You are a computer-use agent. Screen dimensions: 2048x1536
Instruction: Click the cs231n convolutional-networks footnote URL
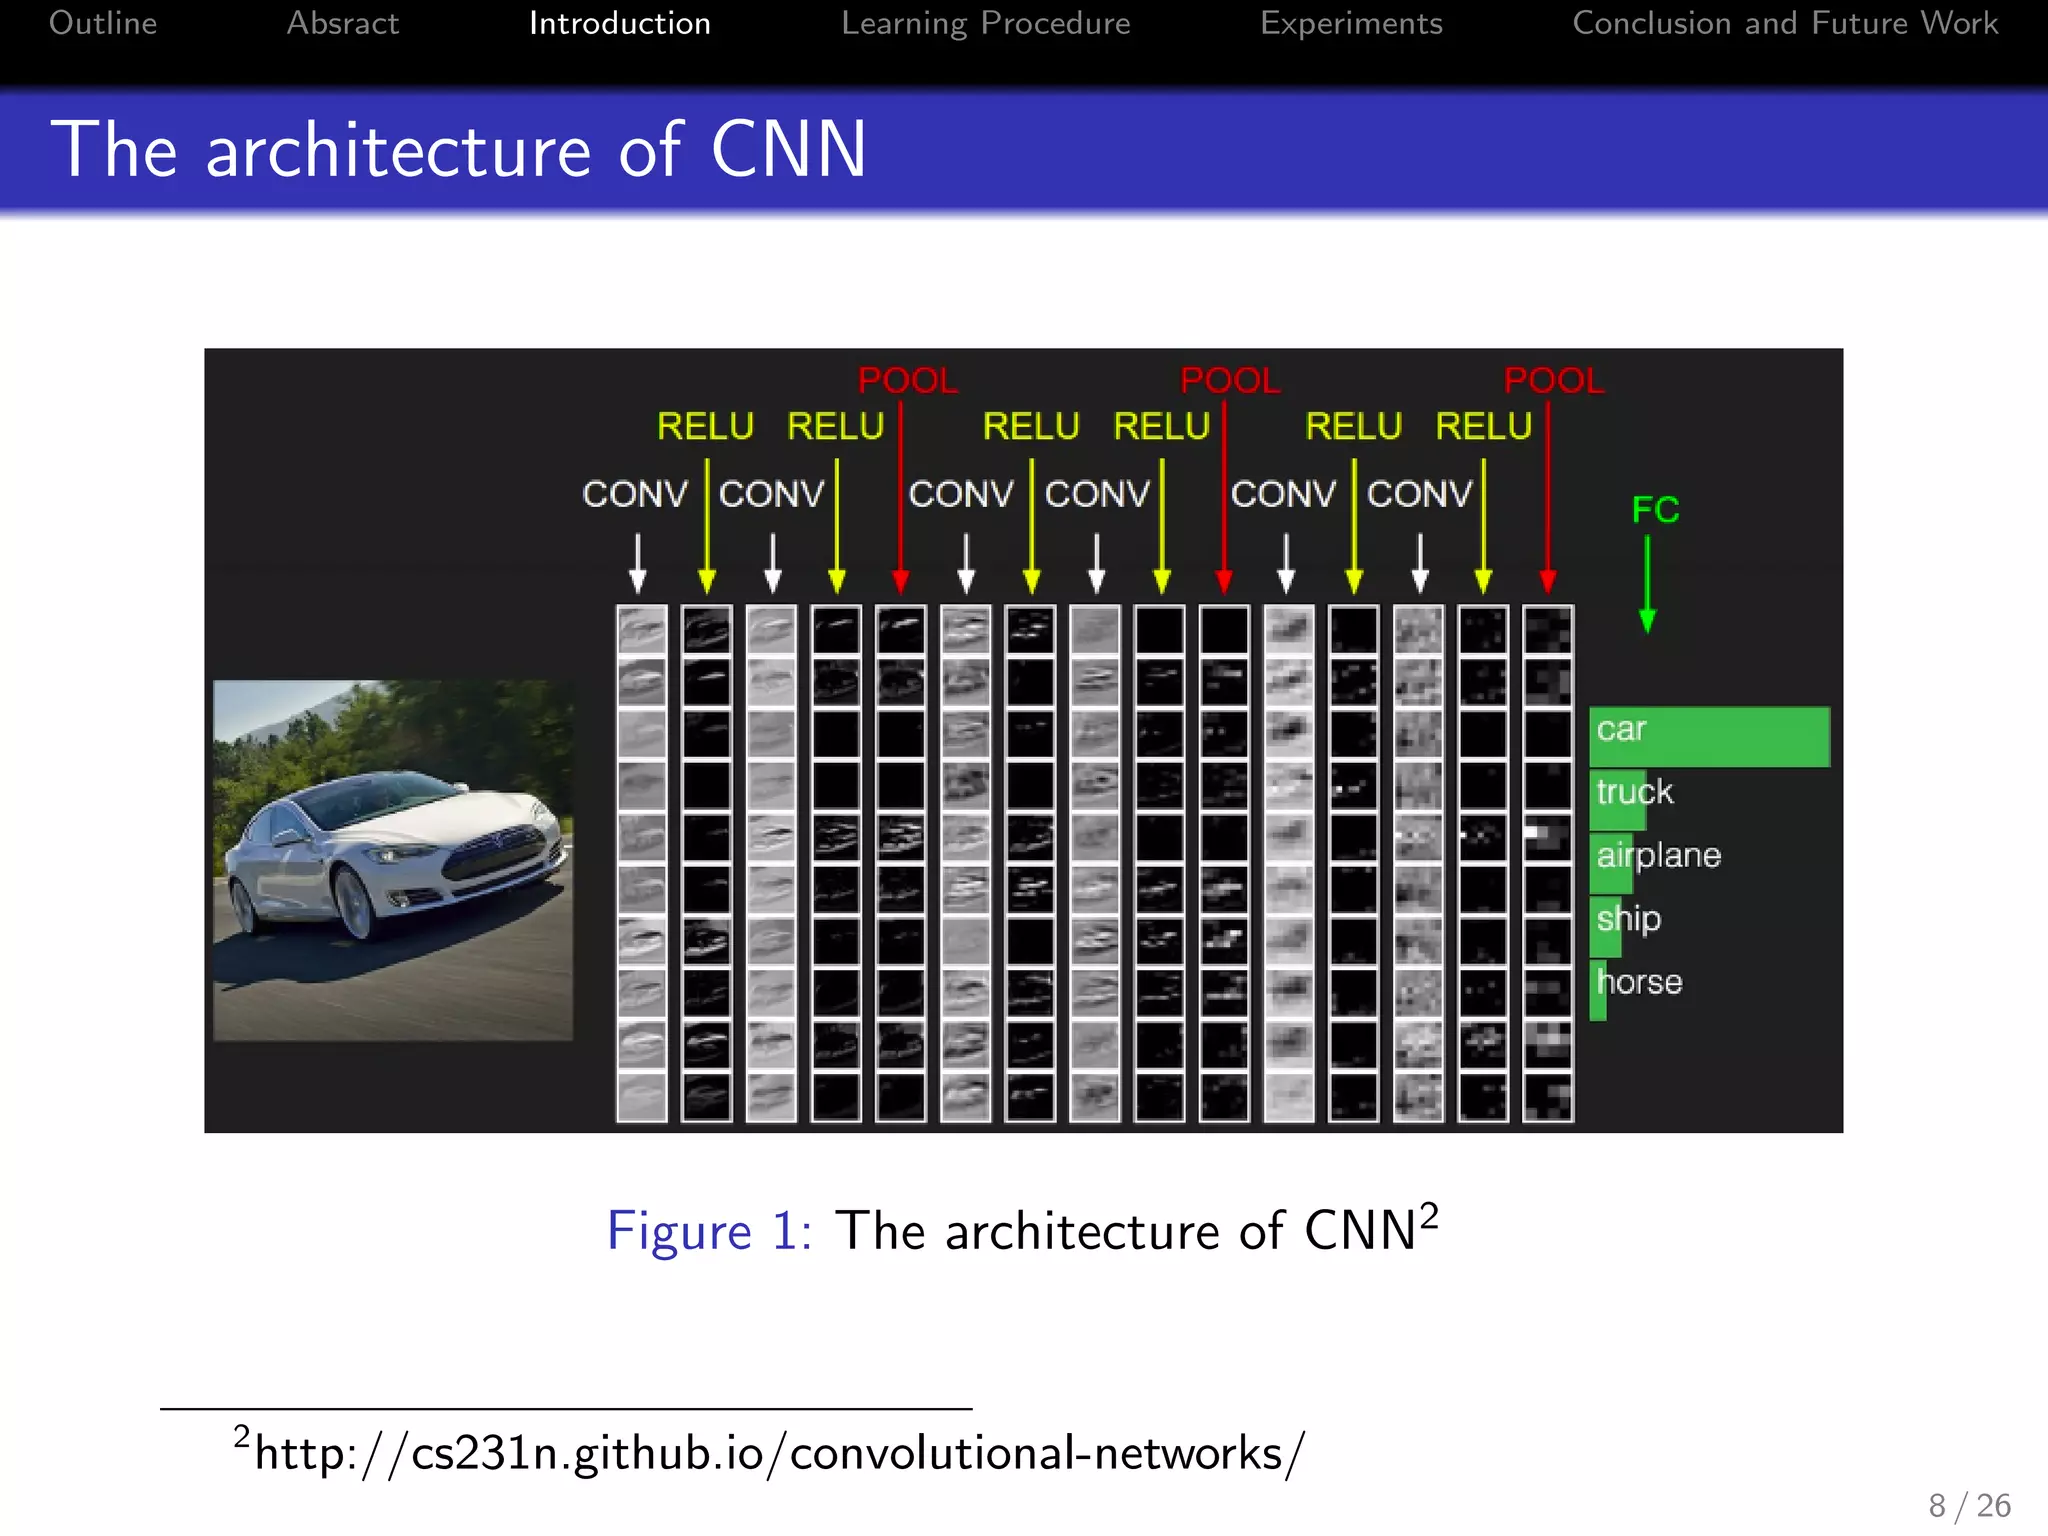780,1453
